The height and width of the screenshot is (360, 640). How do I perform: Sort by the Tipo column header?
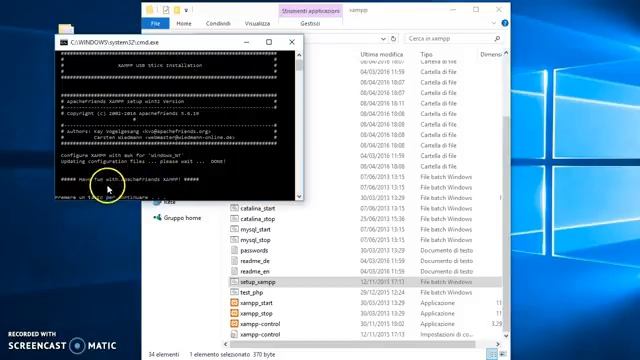[x=427, y=54]
